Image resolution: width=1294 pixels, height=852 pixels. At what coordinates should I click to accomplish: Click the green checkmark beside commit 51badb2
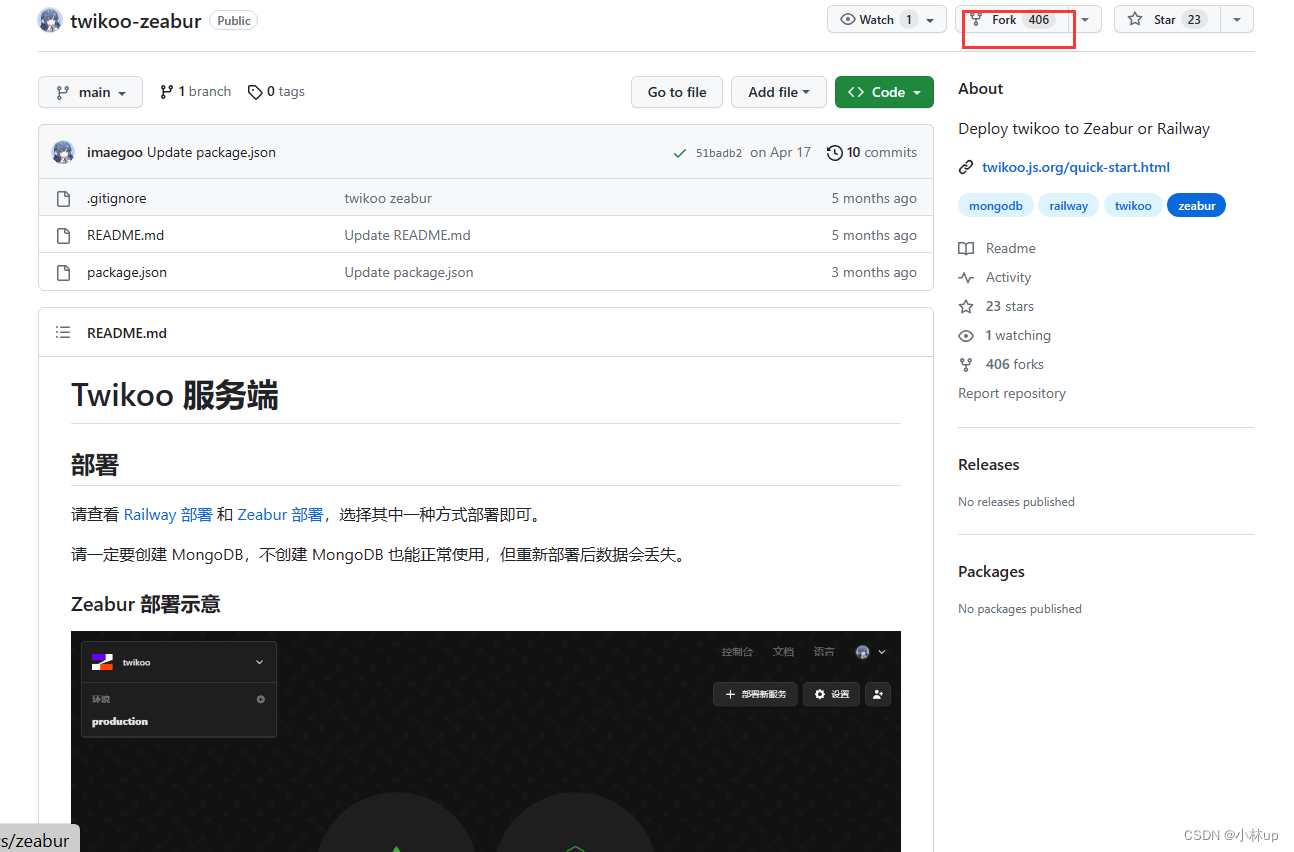pyautogui.click(x=680, y=152)
